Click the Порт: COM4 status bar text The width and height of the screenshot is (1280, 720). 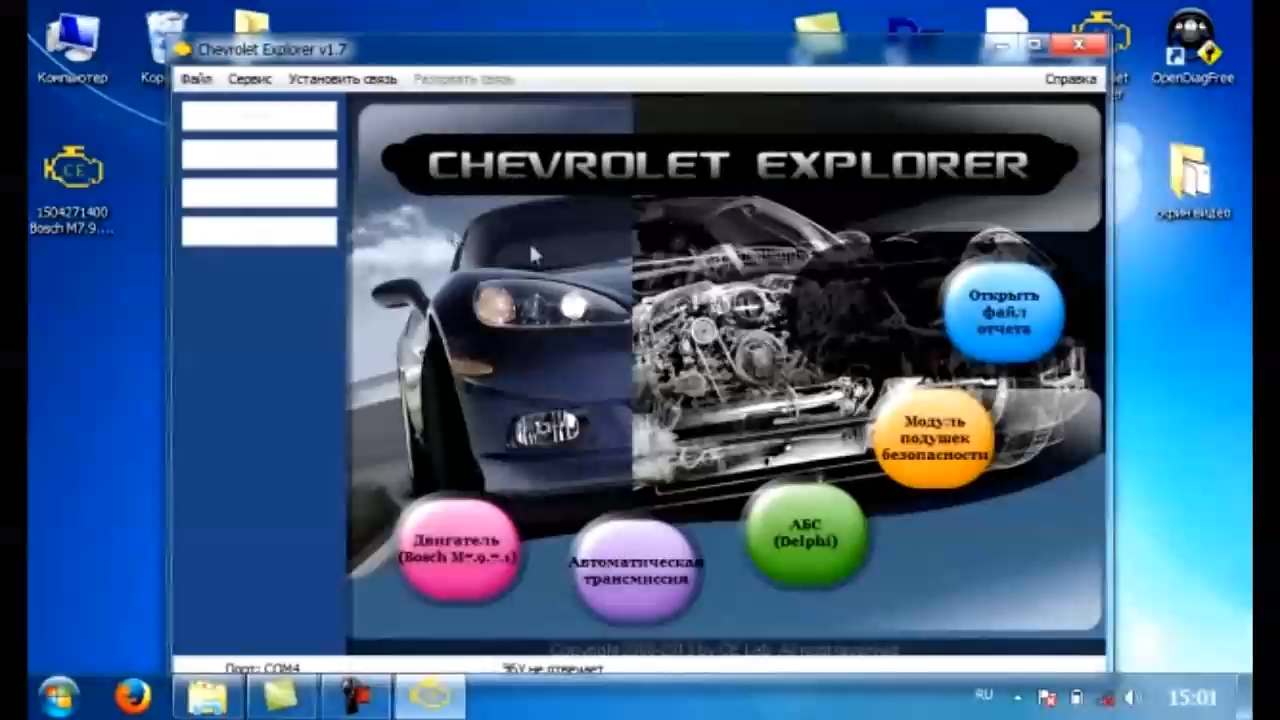(x=262, y=668)
